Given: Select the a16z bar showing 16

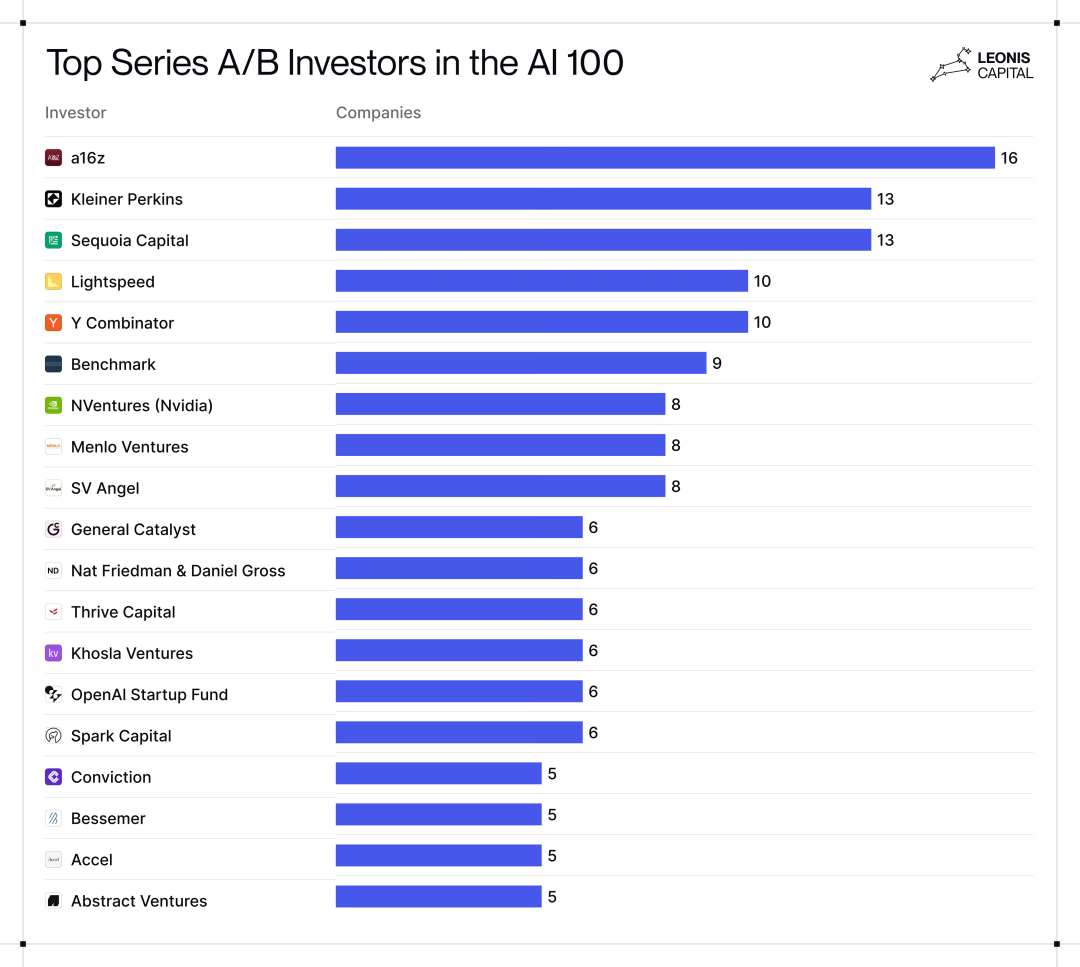Looking at the screenshot, I should coord(665,158).
